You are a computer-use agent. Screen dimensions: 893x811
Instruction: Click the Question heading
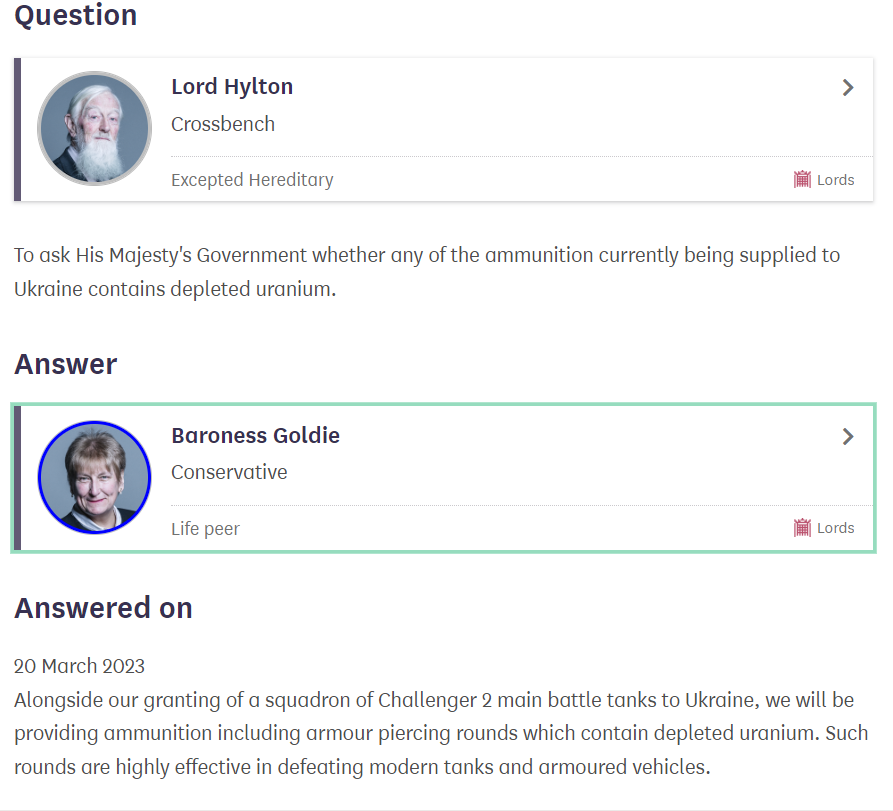tap(76, 16)
